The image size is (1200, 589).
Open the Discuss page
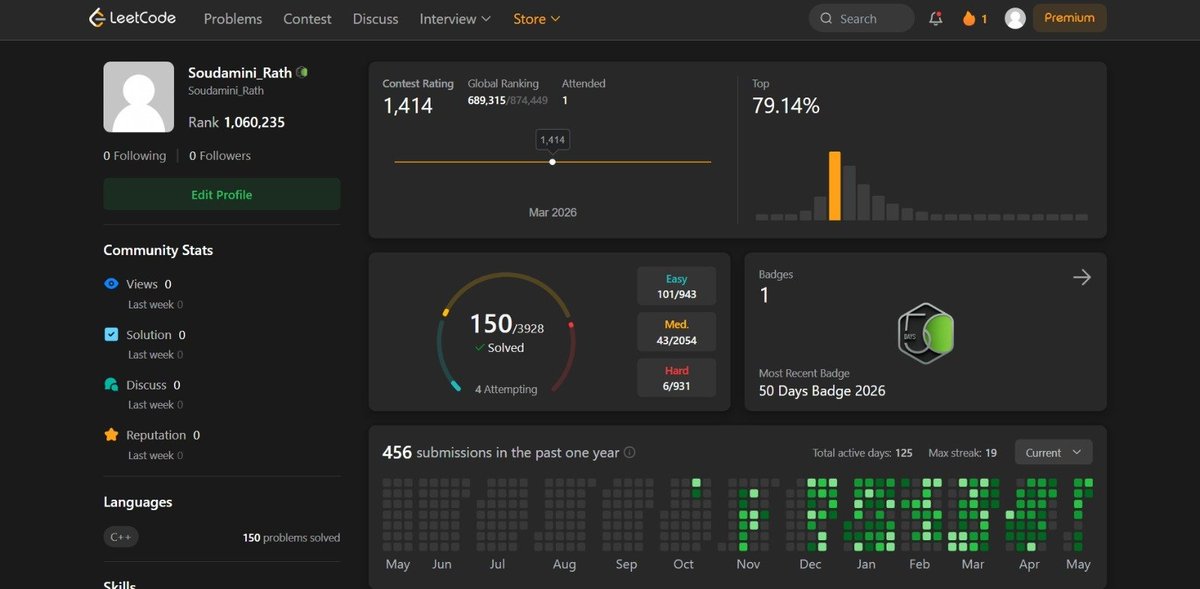click(376, 18)
